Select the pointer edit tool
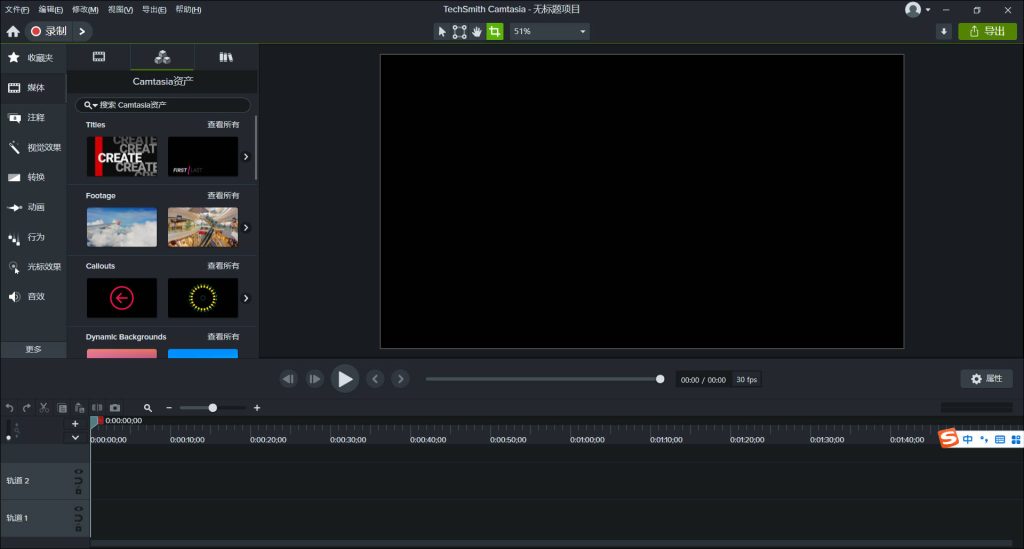Viewport: 1024px width, 549px height. pyautogui.click(x=442, y=31)
